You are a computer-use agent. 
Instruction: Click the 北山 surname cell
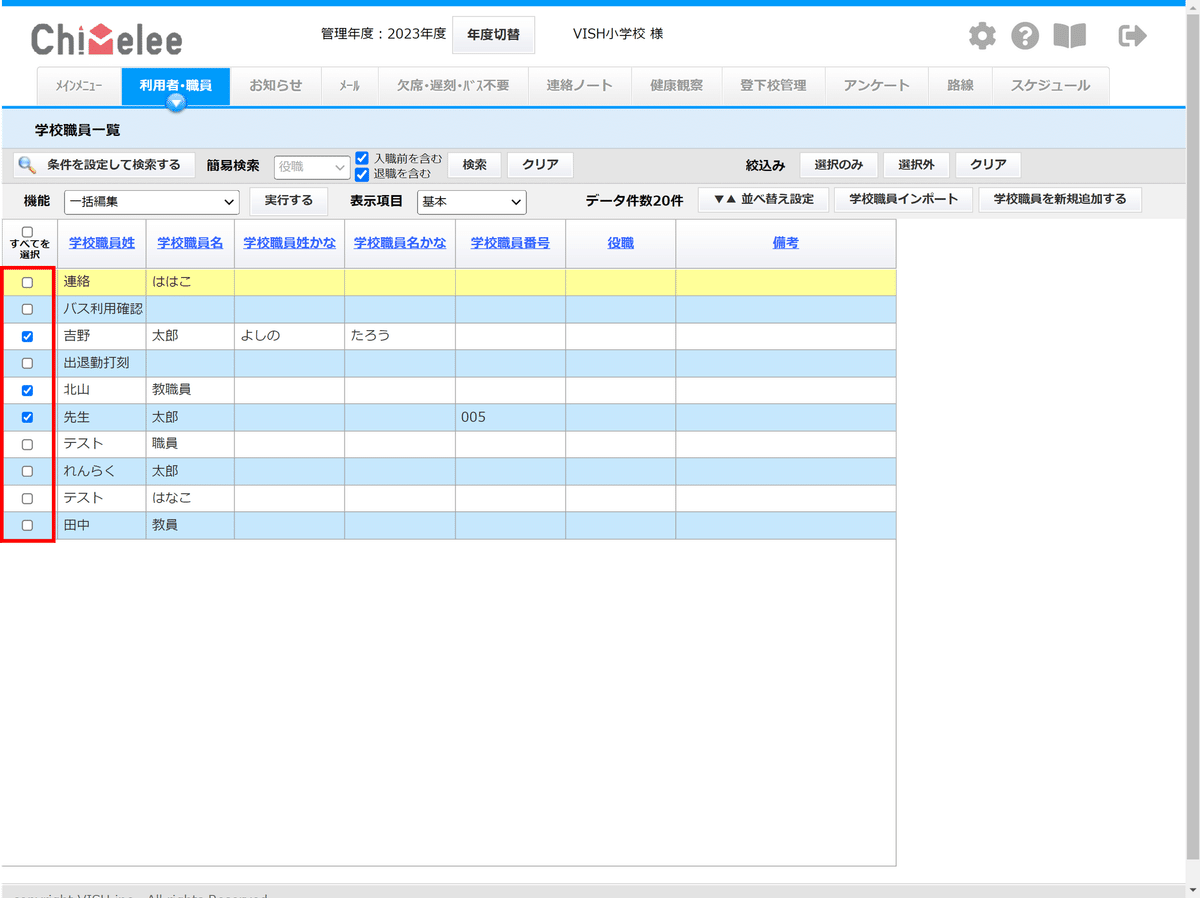pyautogui.click(x=102, y=390)
